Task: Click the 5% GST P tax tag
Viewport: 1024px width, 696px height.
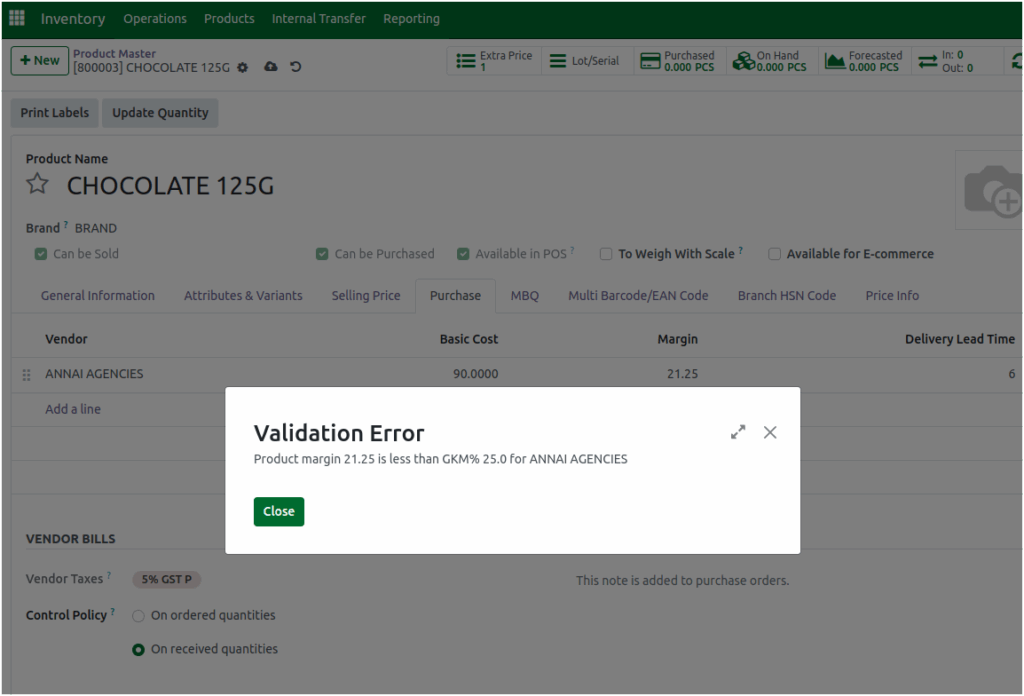Action: tap(166, 579)
